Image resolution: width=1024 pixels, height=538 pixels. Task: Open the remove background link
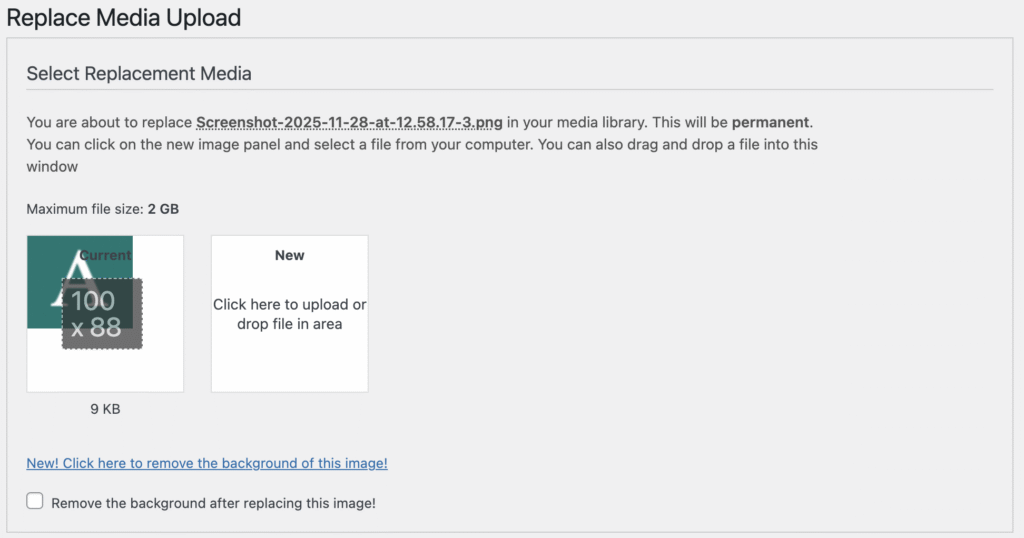coord(207,463)
